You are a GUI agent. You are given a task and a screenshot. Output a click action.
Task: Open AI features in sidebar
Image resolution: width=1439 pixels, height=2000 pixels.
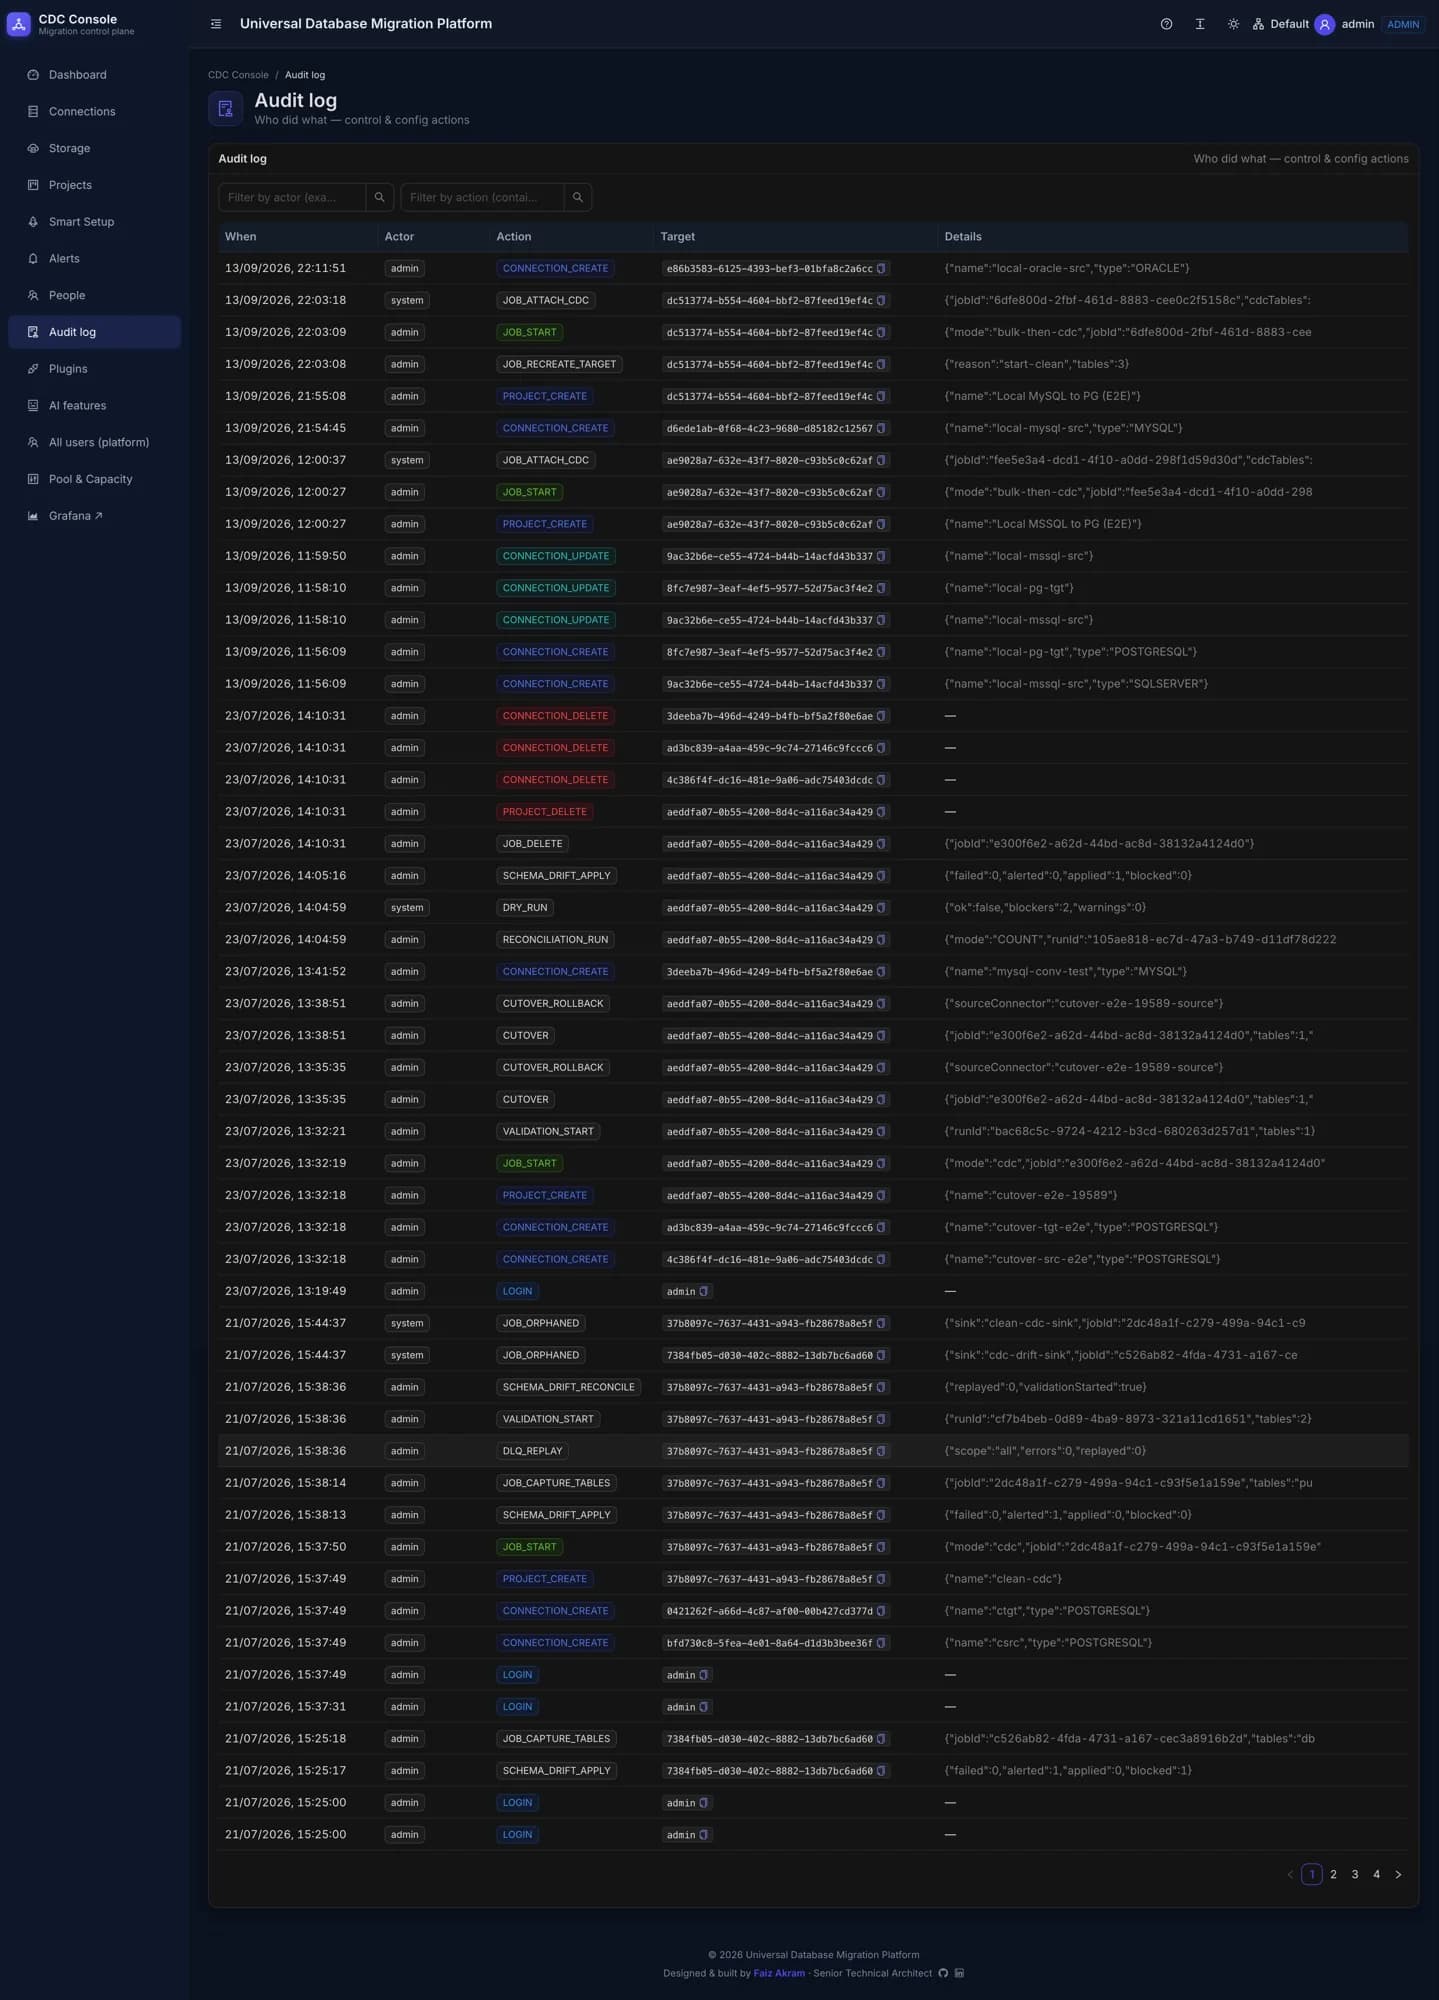[x=94, y=406]
